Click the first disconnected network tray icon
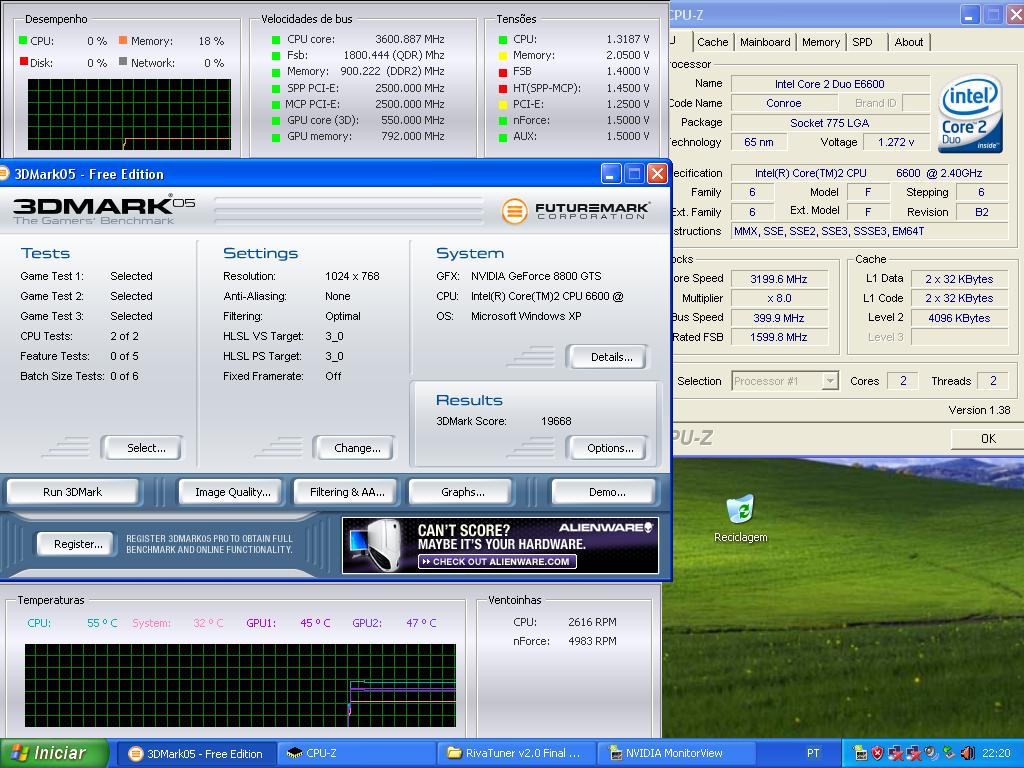1024x768 pixels. coord(895,753)
